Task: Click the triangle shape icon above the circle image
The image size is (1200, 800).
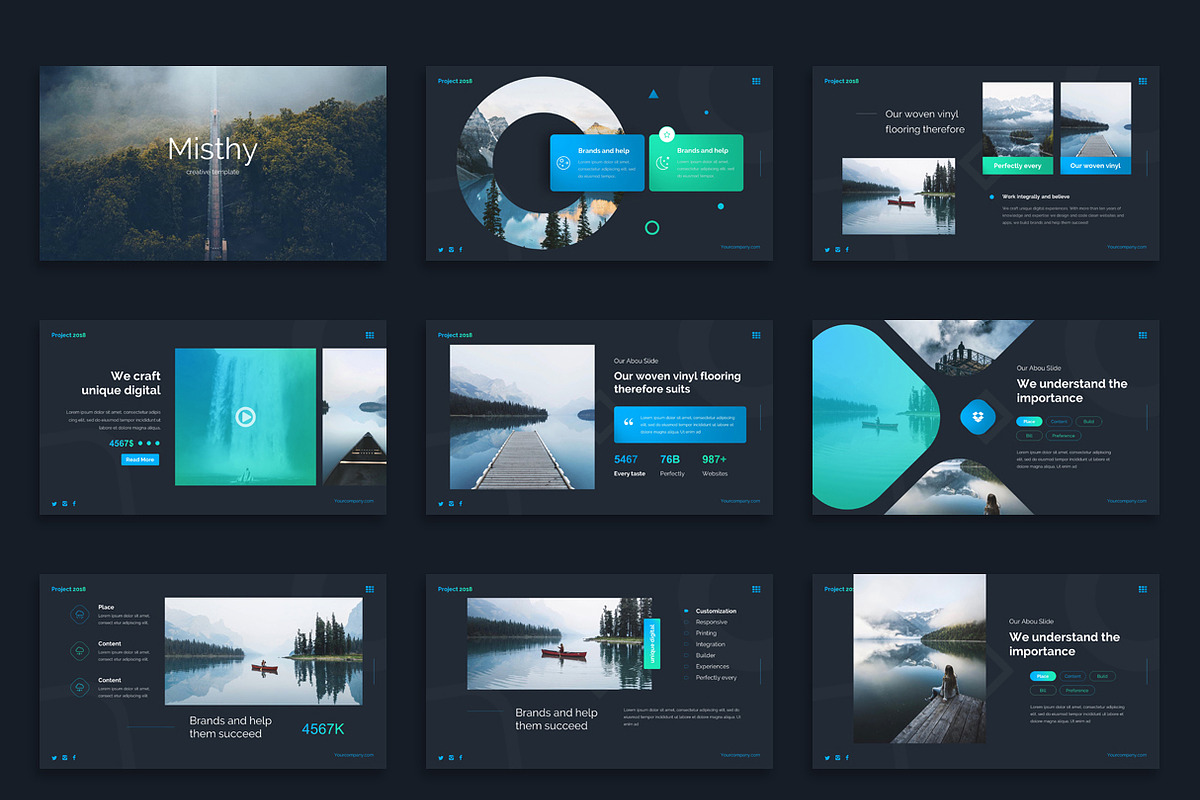Action: click(653, 92)
